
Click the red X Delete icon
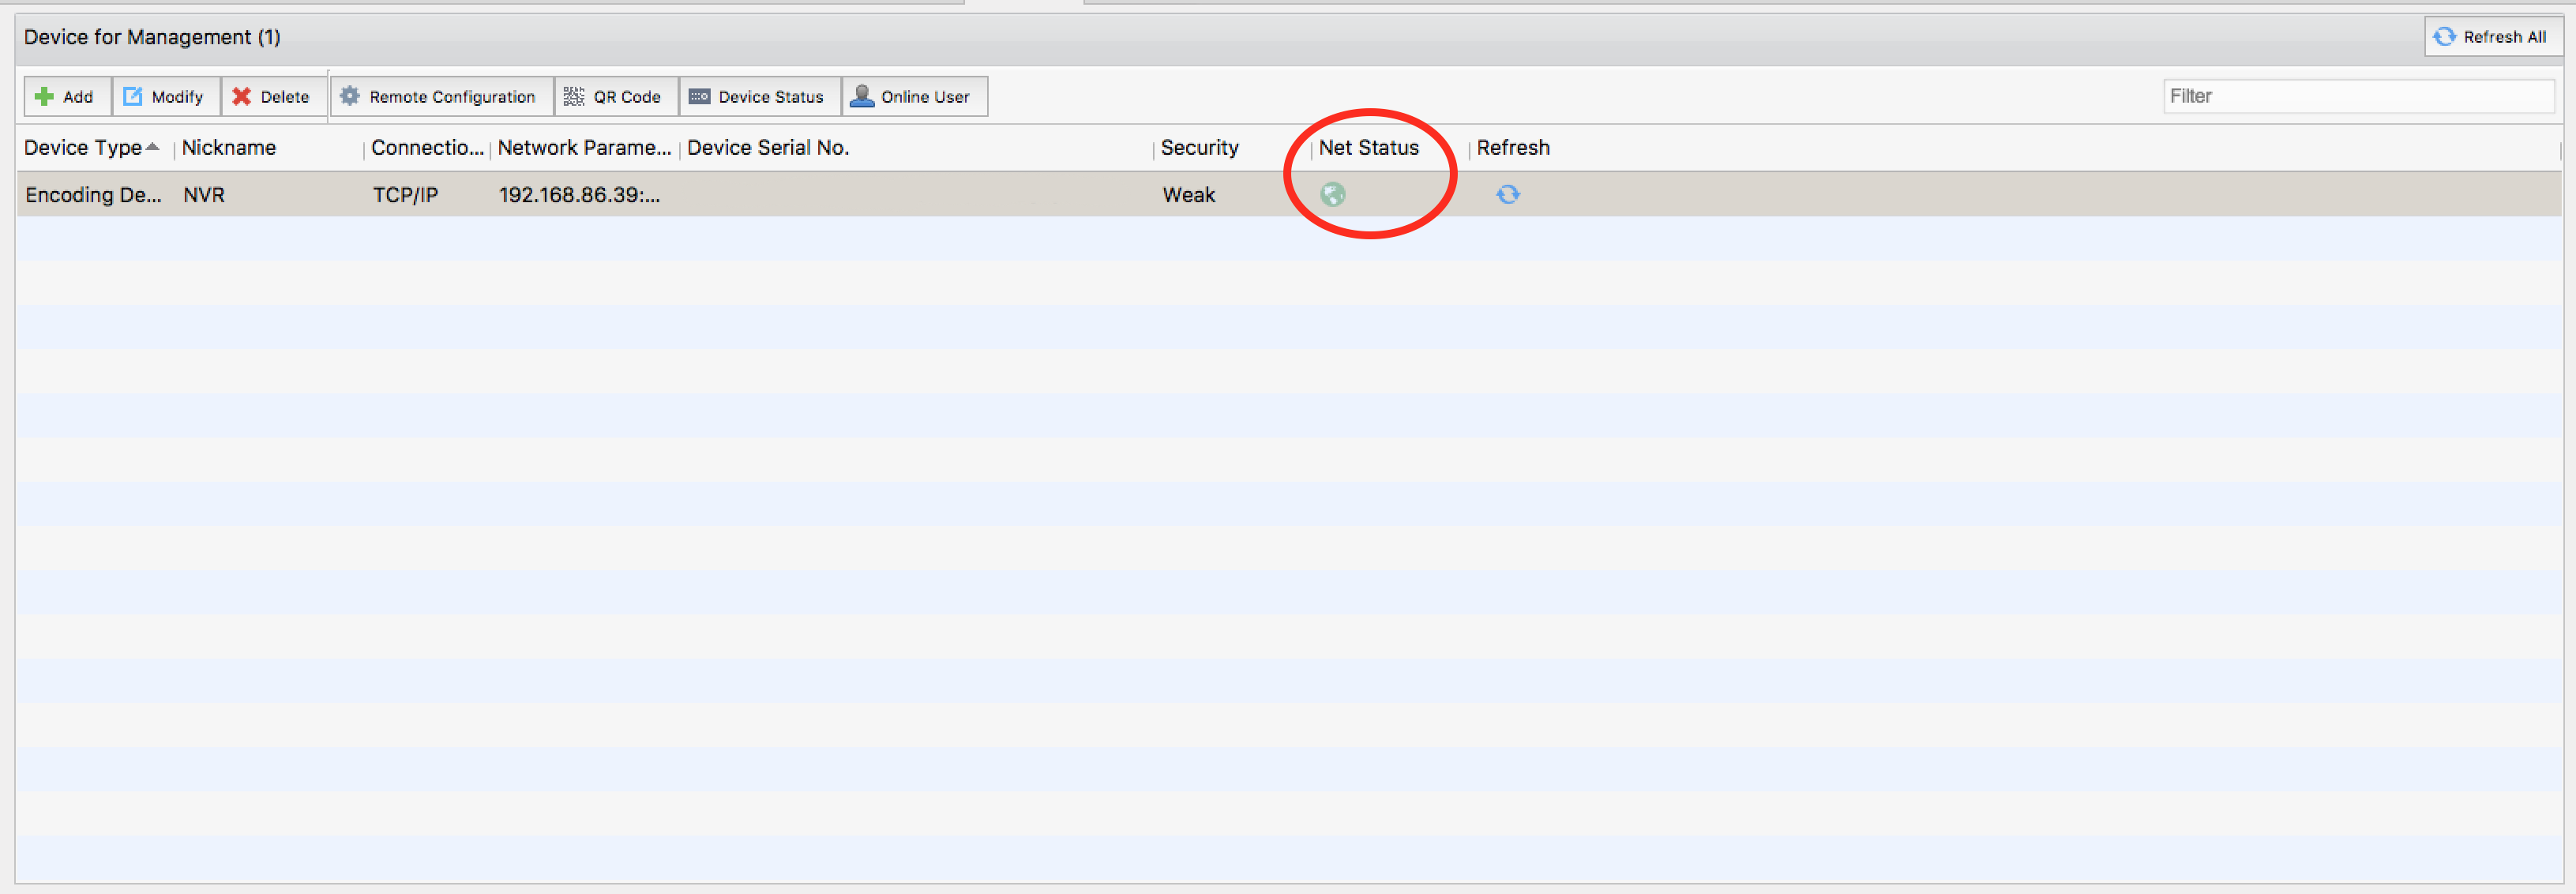(241, 97)
